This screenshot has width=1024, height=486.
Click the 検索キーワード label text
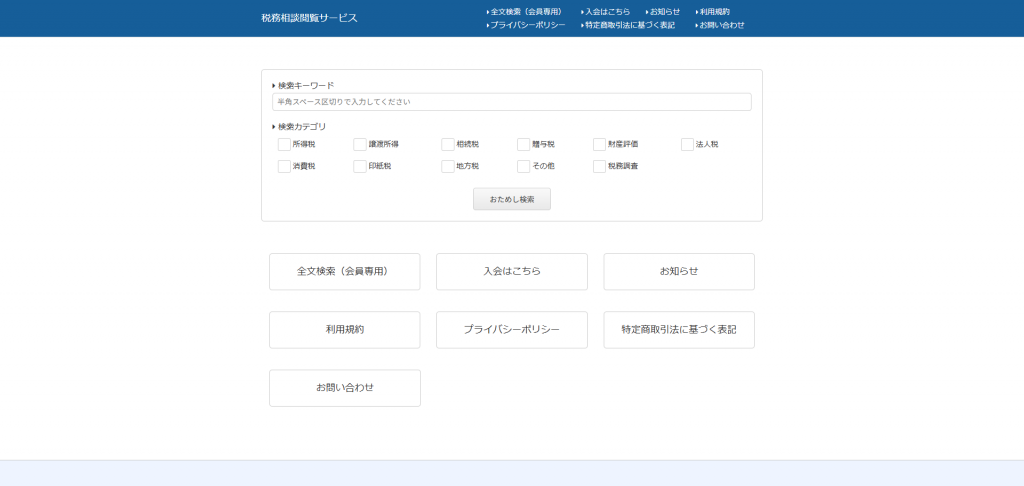click(x=306, y=86)
